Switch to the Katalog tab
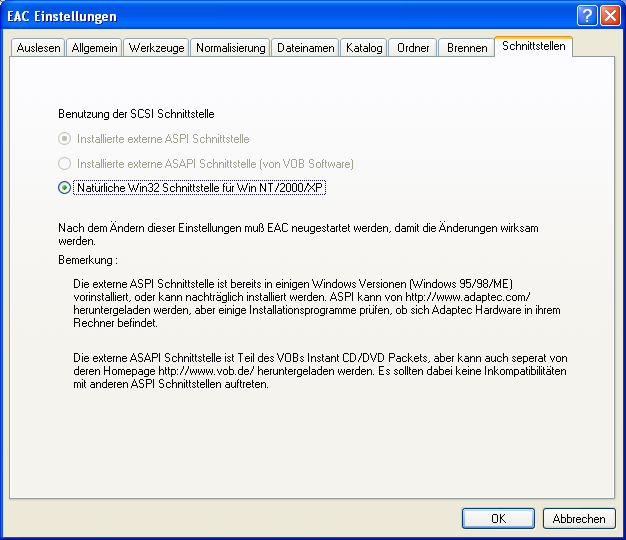Viewport: 626px width, 540px height. 364,48
